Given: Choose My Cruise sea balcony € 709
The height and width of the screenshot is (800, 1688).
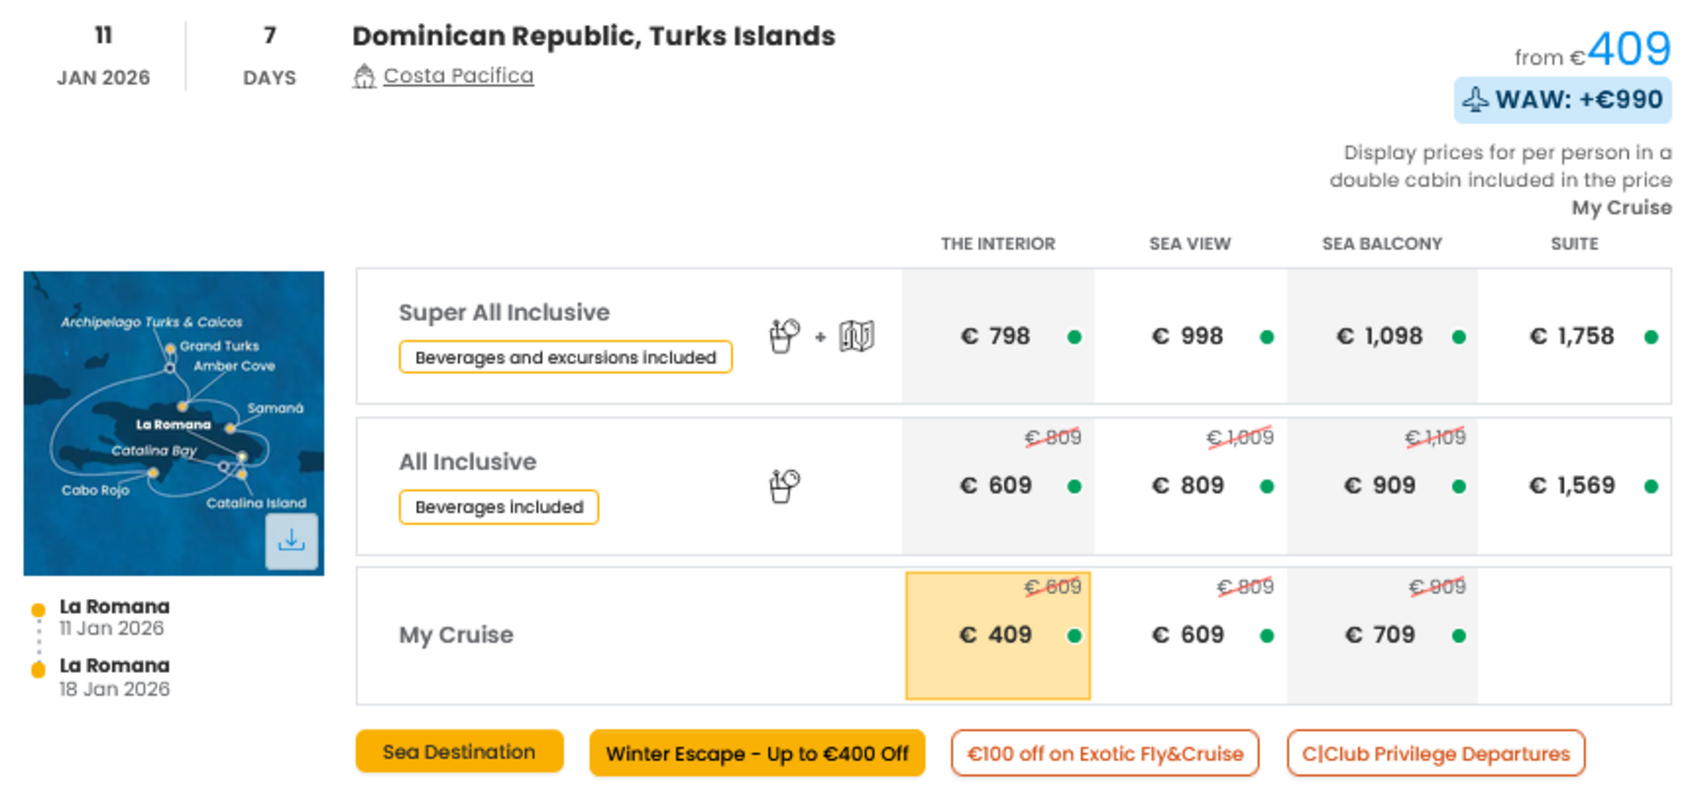Looking at the screenshot, I should pos(1382,635).
